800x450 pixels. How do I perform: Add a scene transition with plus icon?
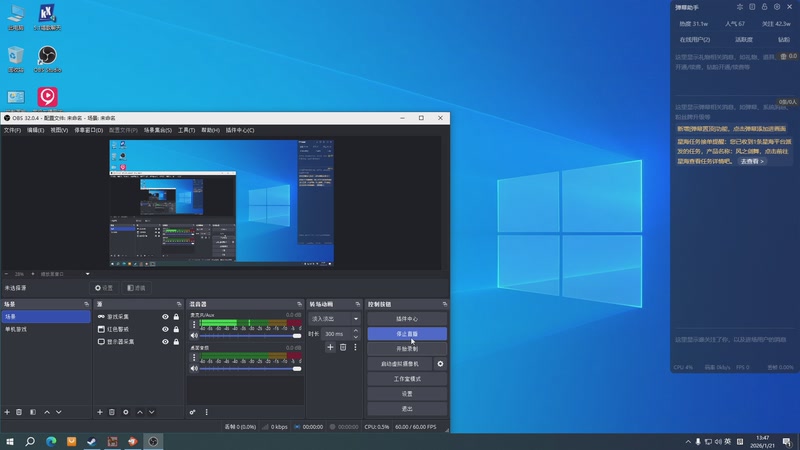pos(330,347)
